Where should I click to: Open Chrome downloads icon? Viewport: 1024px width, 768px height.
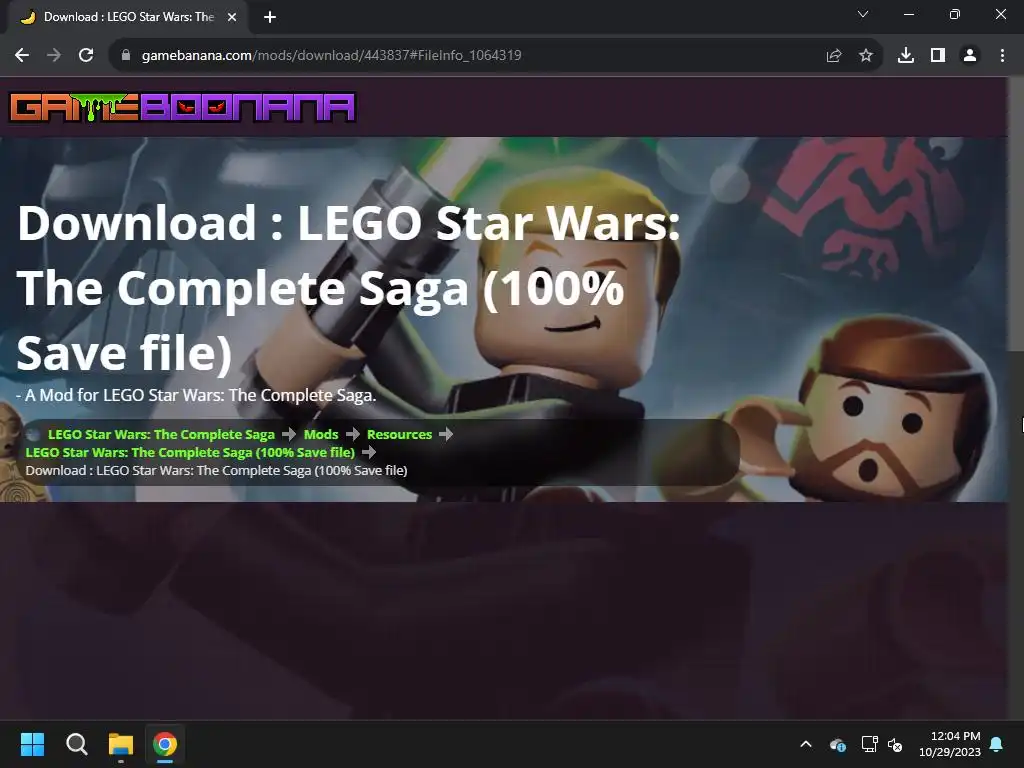(x=906, y=56)
